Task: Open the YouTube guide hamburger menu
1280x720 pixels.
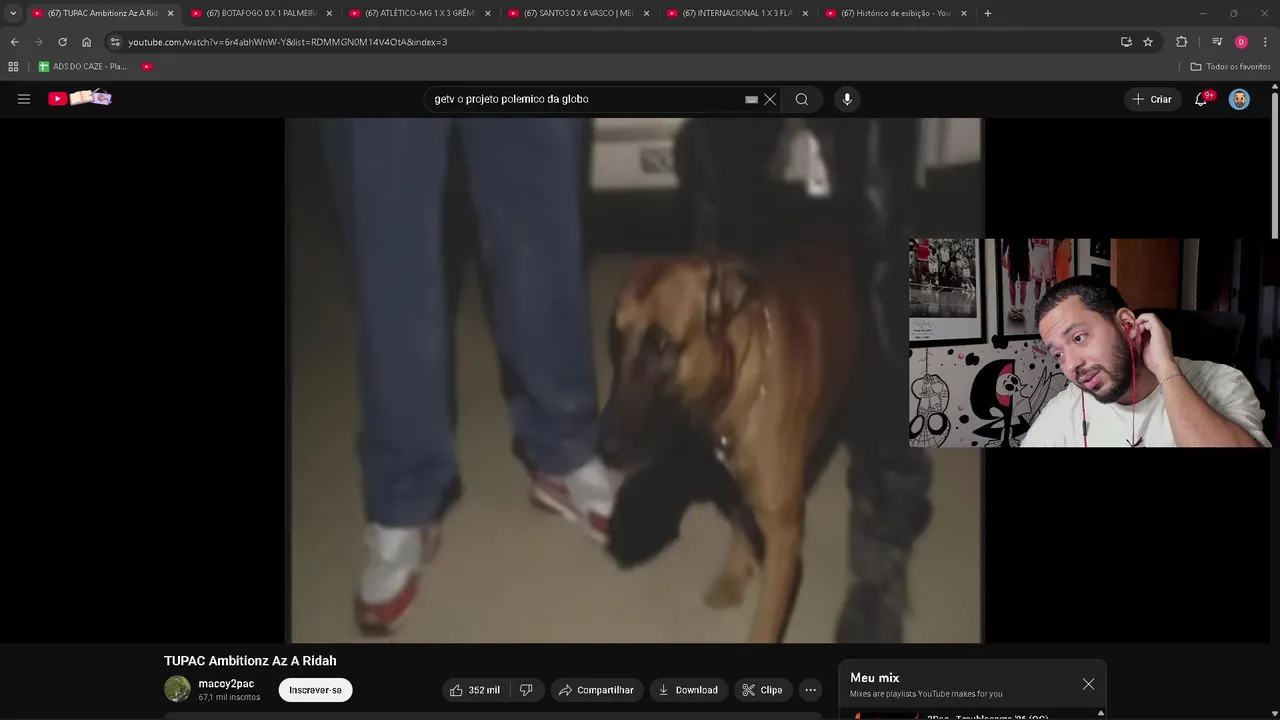Action: tap(24, 99)
